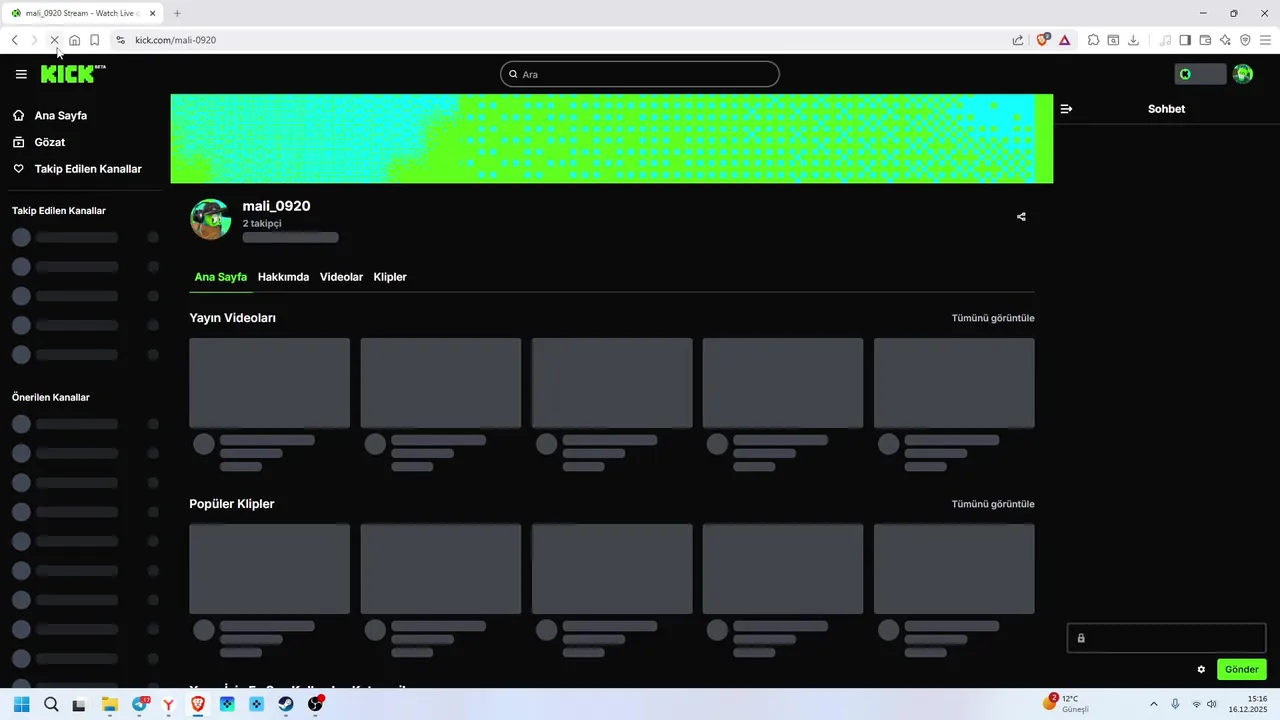This screenshot has width=1280, height=720.
Task: Open the media control music note icon
Action: pos(1165,40)
